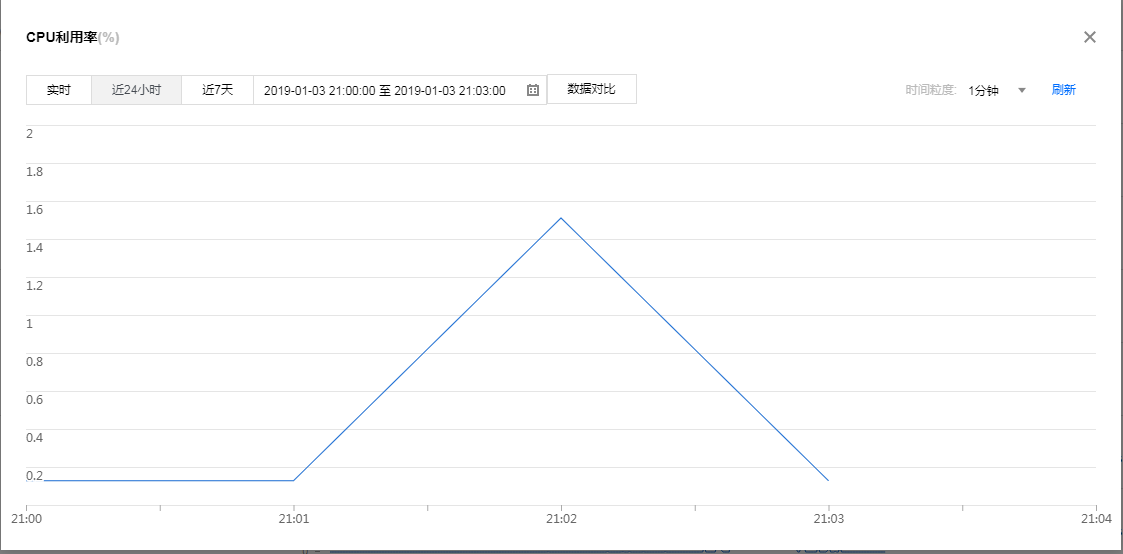Viewport: 1123px width, 554px height.
Task: Click start time 2019-01-03 21:00:00 in date field
Action: coord(319,90)
